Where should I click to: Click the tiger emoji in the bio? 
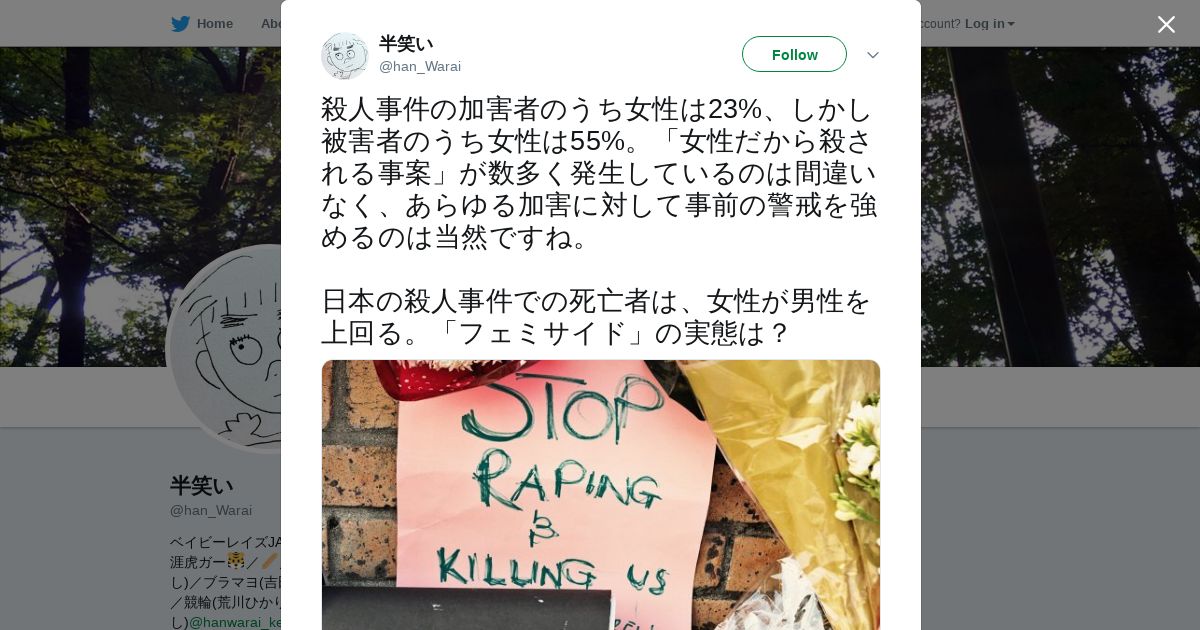pyautogui.click(x=236, y=561)
